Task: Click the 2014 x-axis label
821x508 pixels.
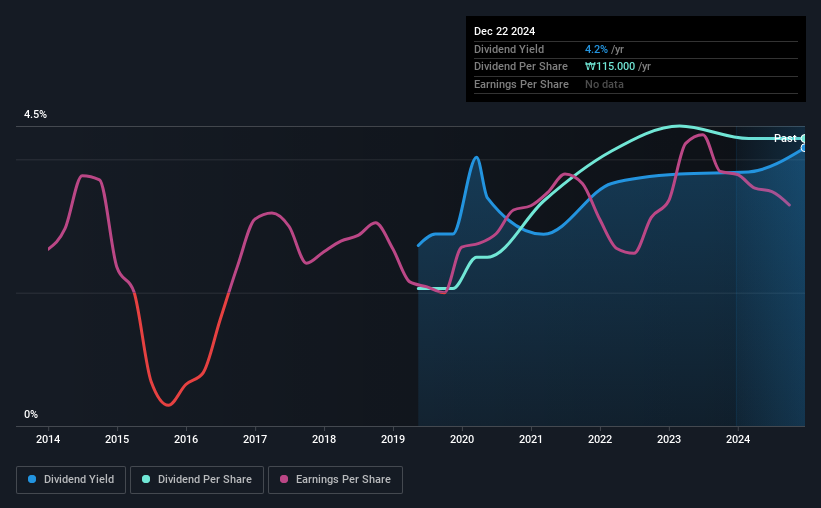Action: (x=48, y=439)
